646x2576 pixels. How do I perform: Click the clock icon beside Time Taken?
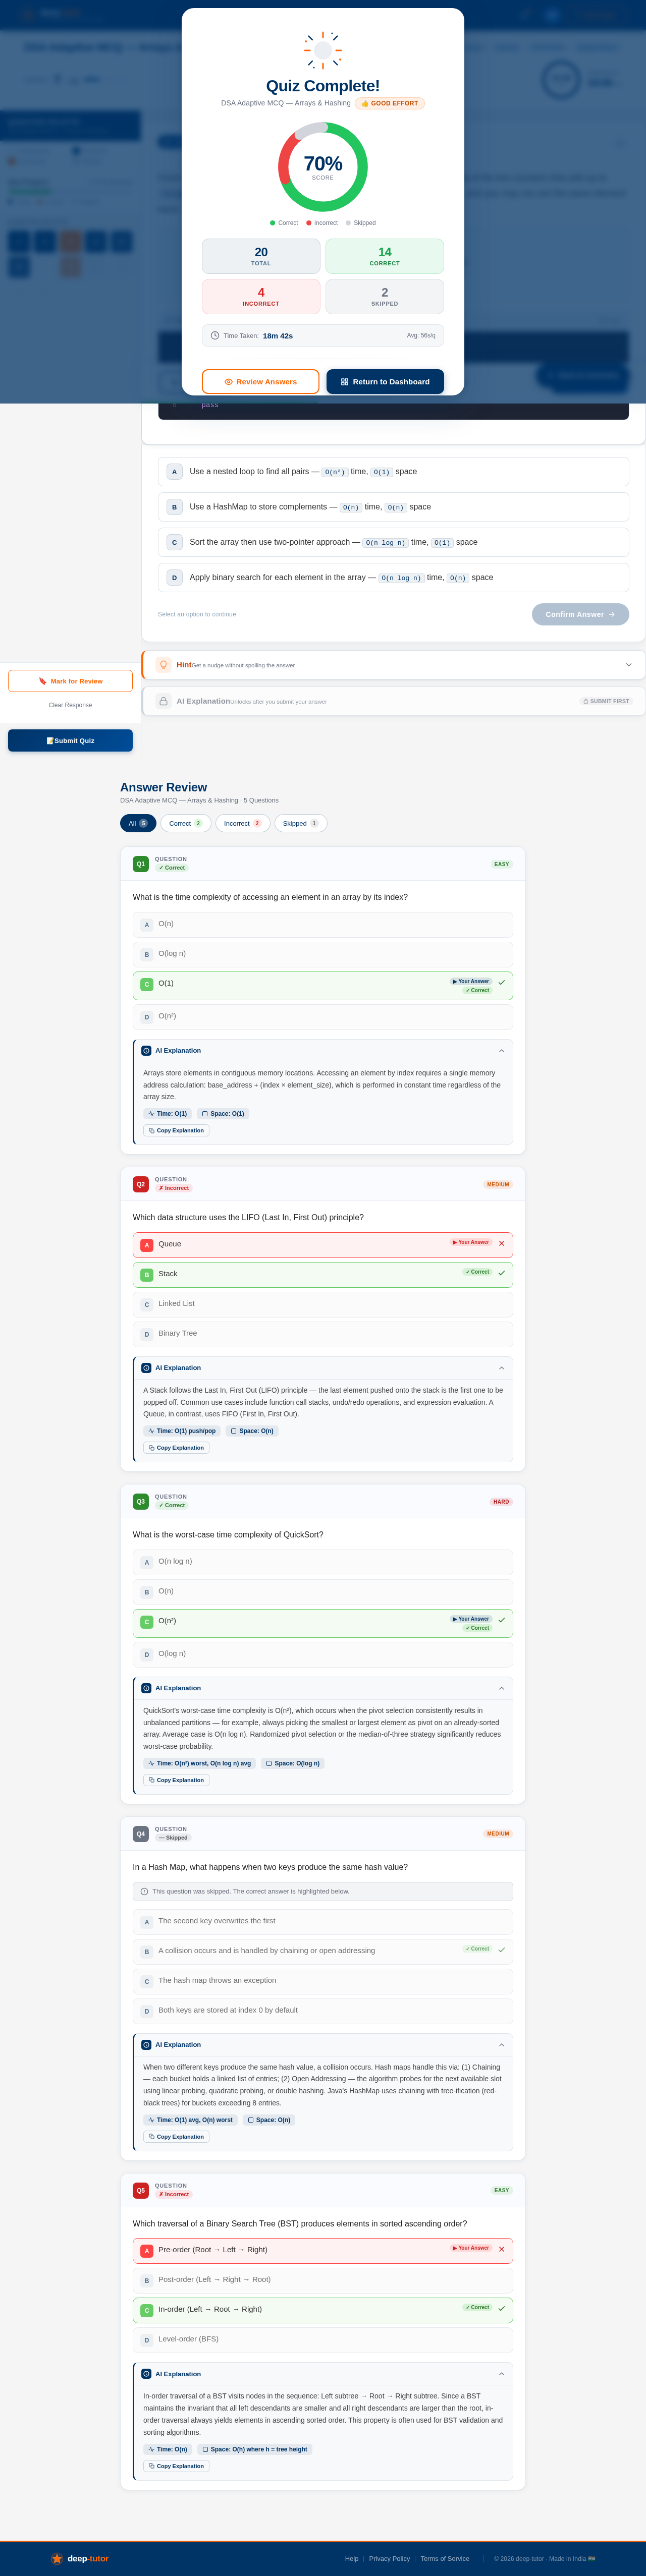click(215, 336)
